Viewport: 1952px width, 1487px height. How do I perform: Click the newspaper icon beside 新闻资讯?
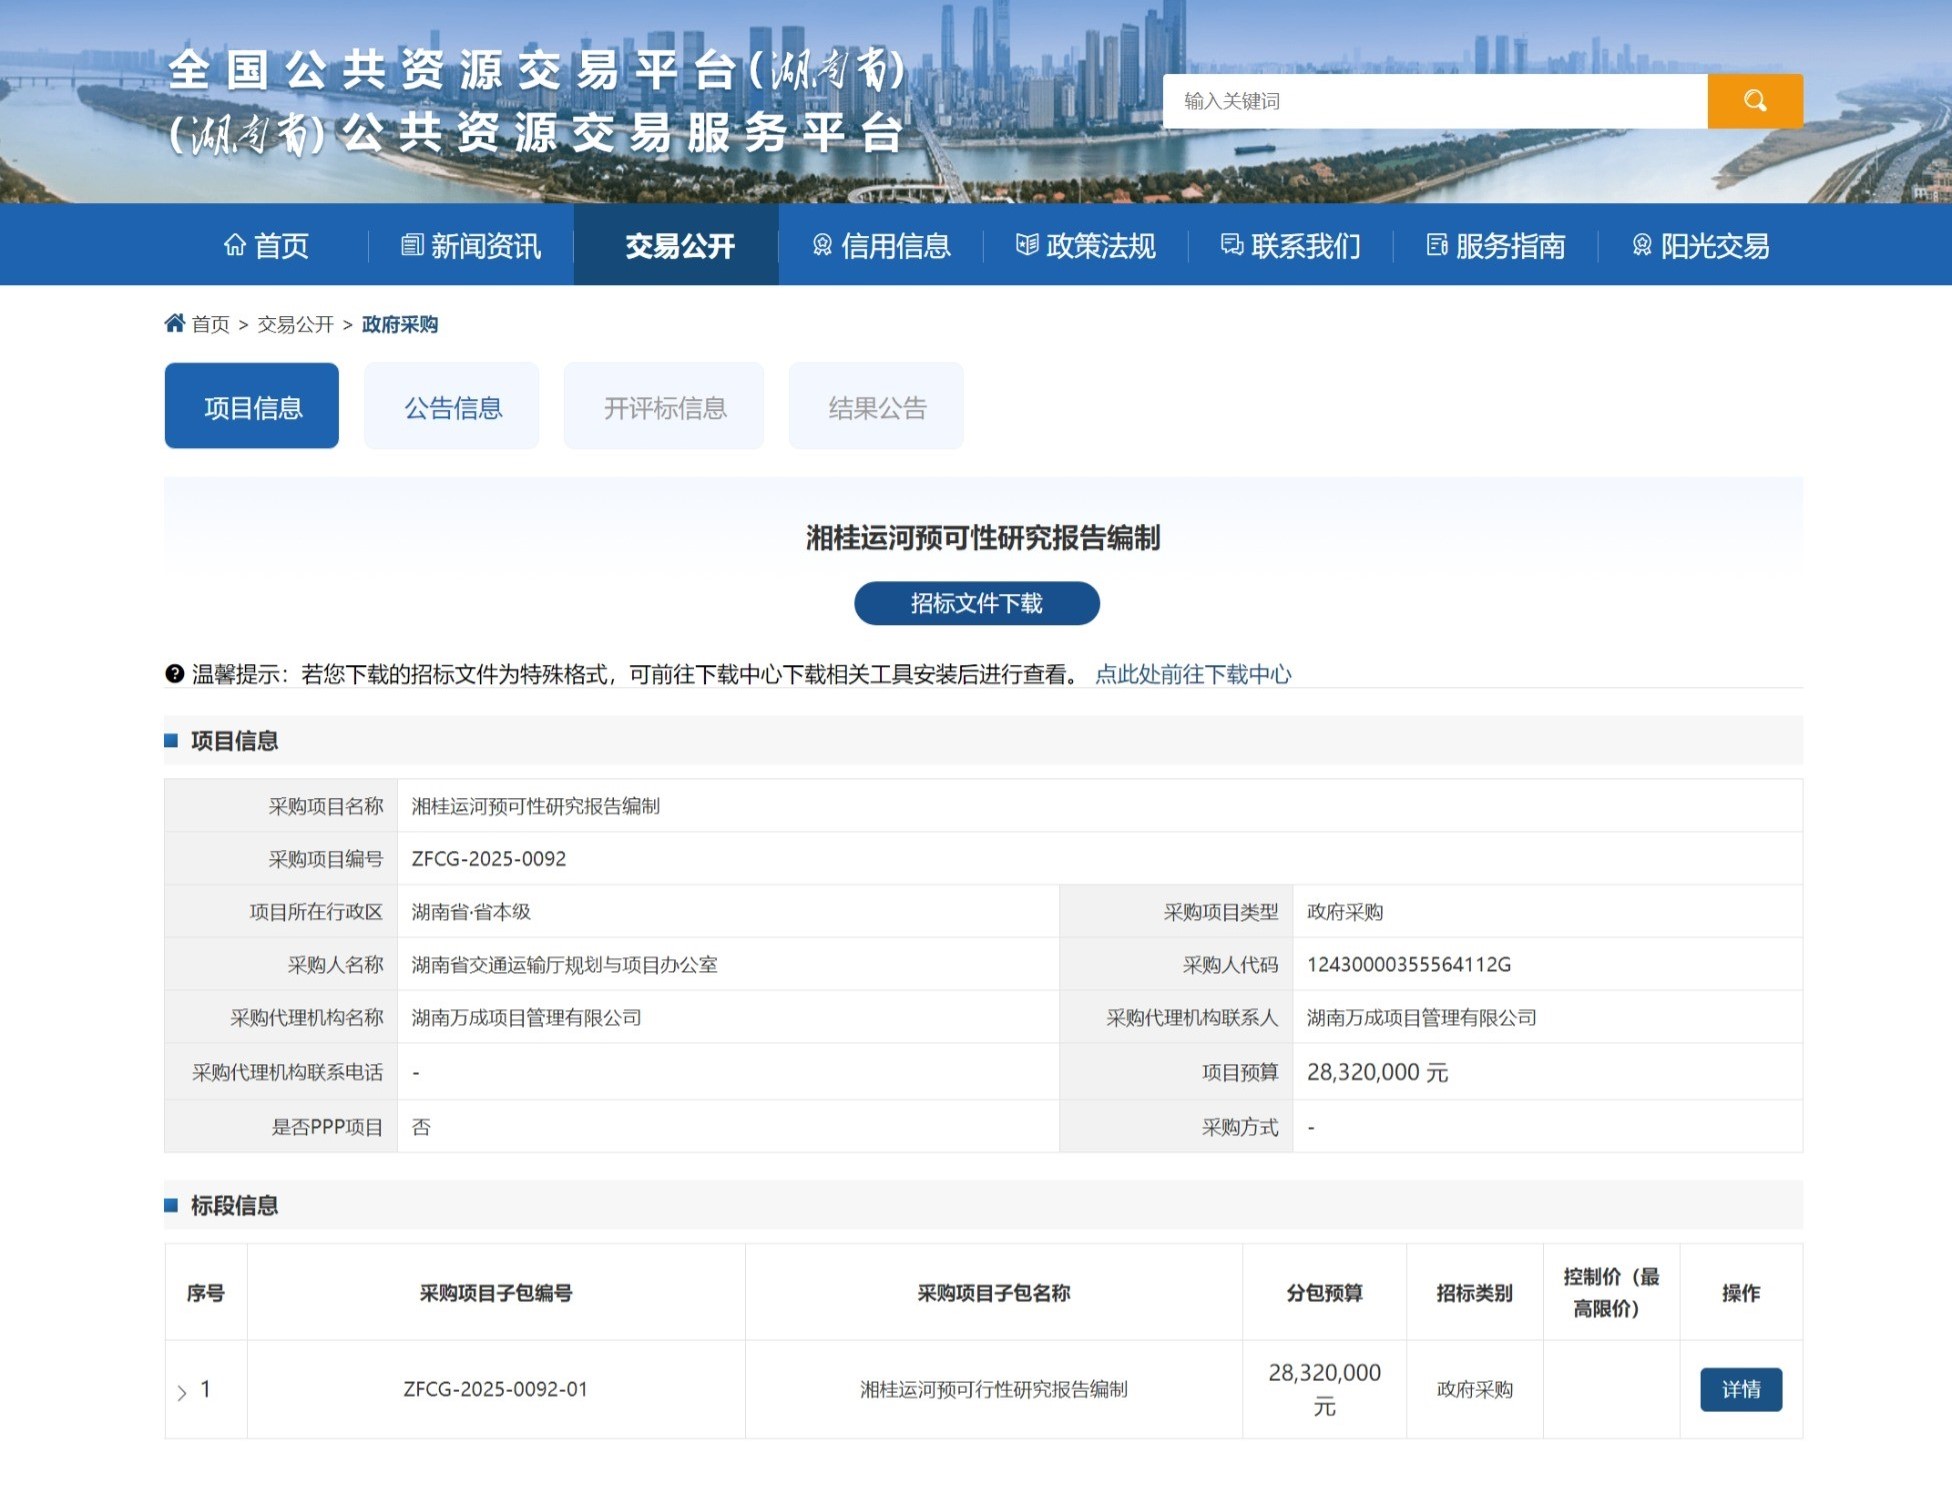tap(412, 245)
